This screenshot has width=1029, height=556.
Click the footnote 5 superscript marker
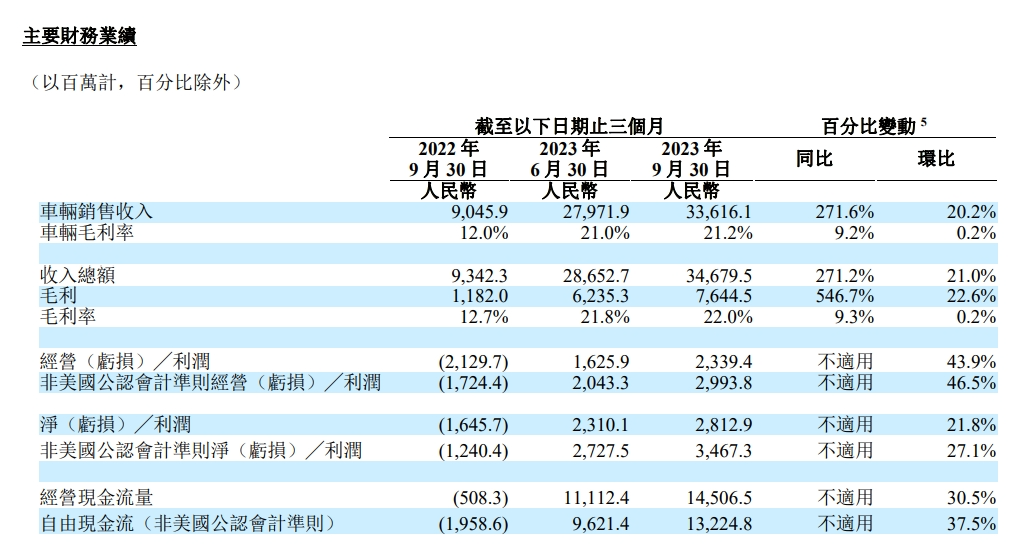click(x=924, y=121)
